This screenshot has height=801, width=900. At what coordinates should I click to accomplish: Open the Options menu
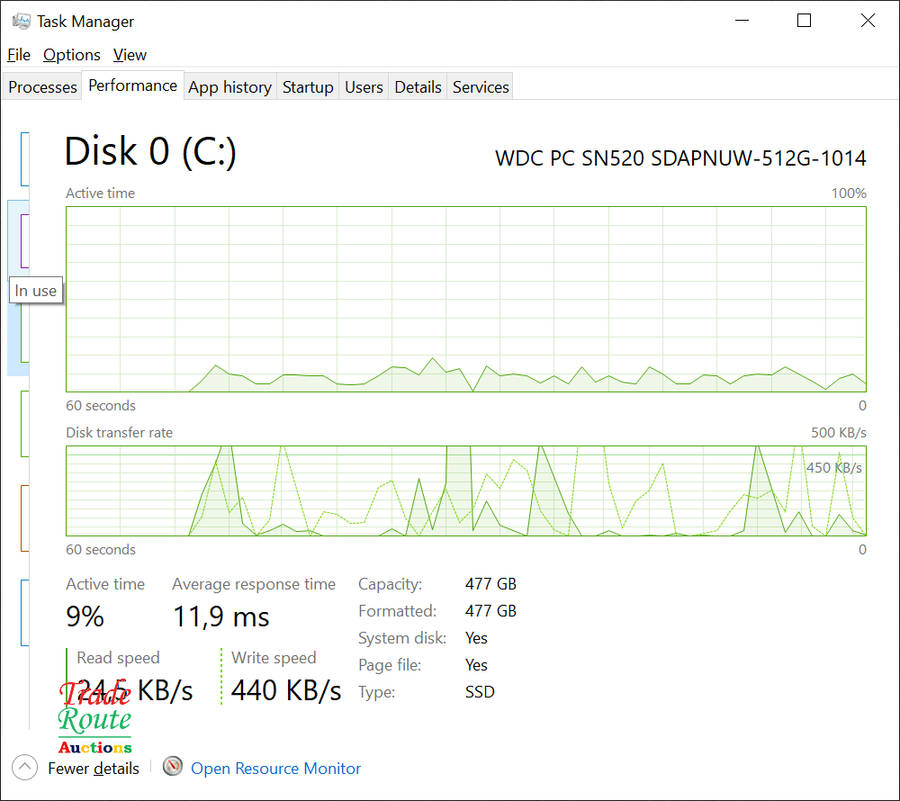point(71,55)
